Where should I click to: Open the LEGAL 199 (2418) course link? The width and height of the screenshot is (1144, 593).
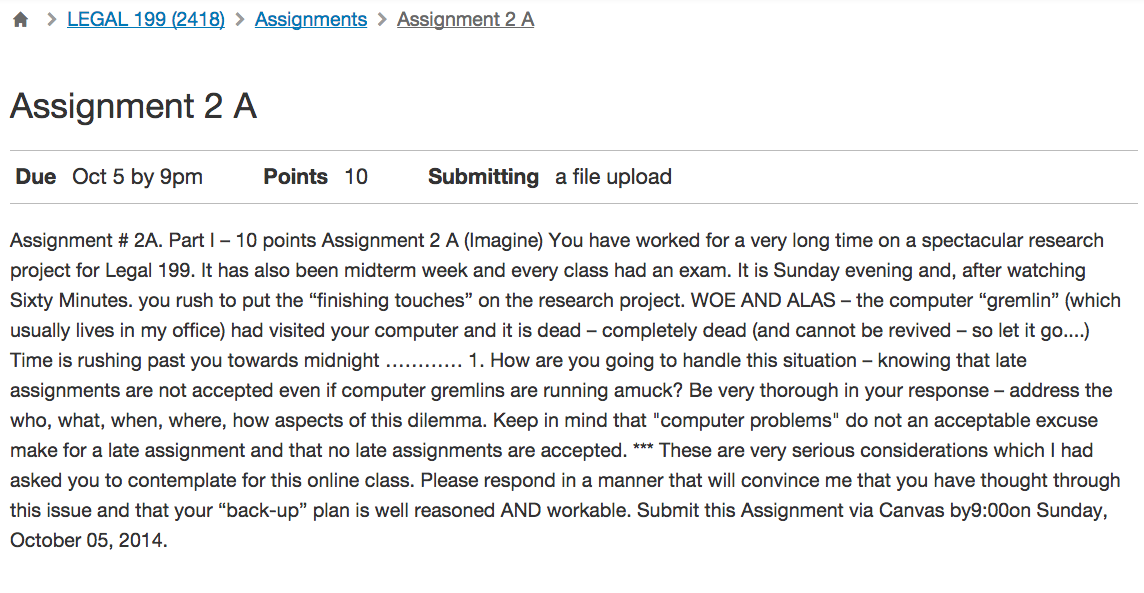(146, 20)
